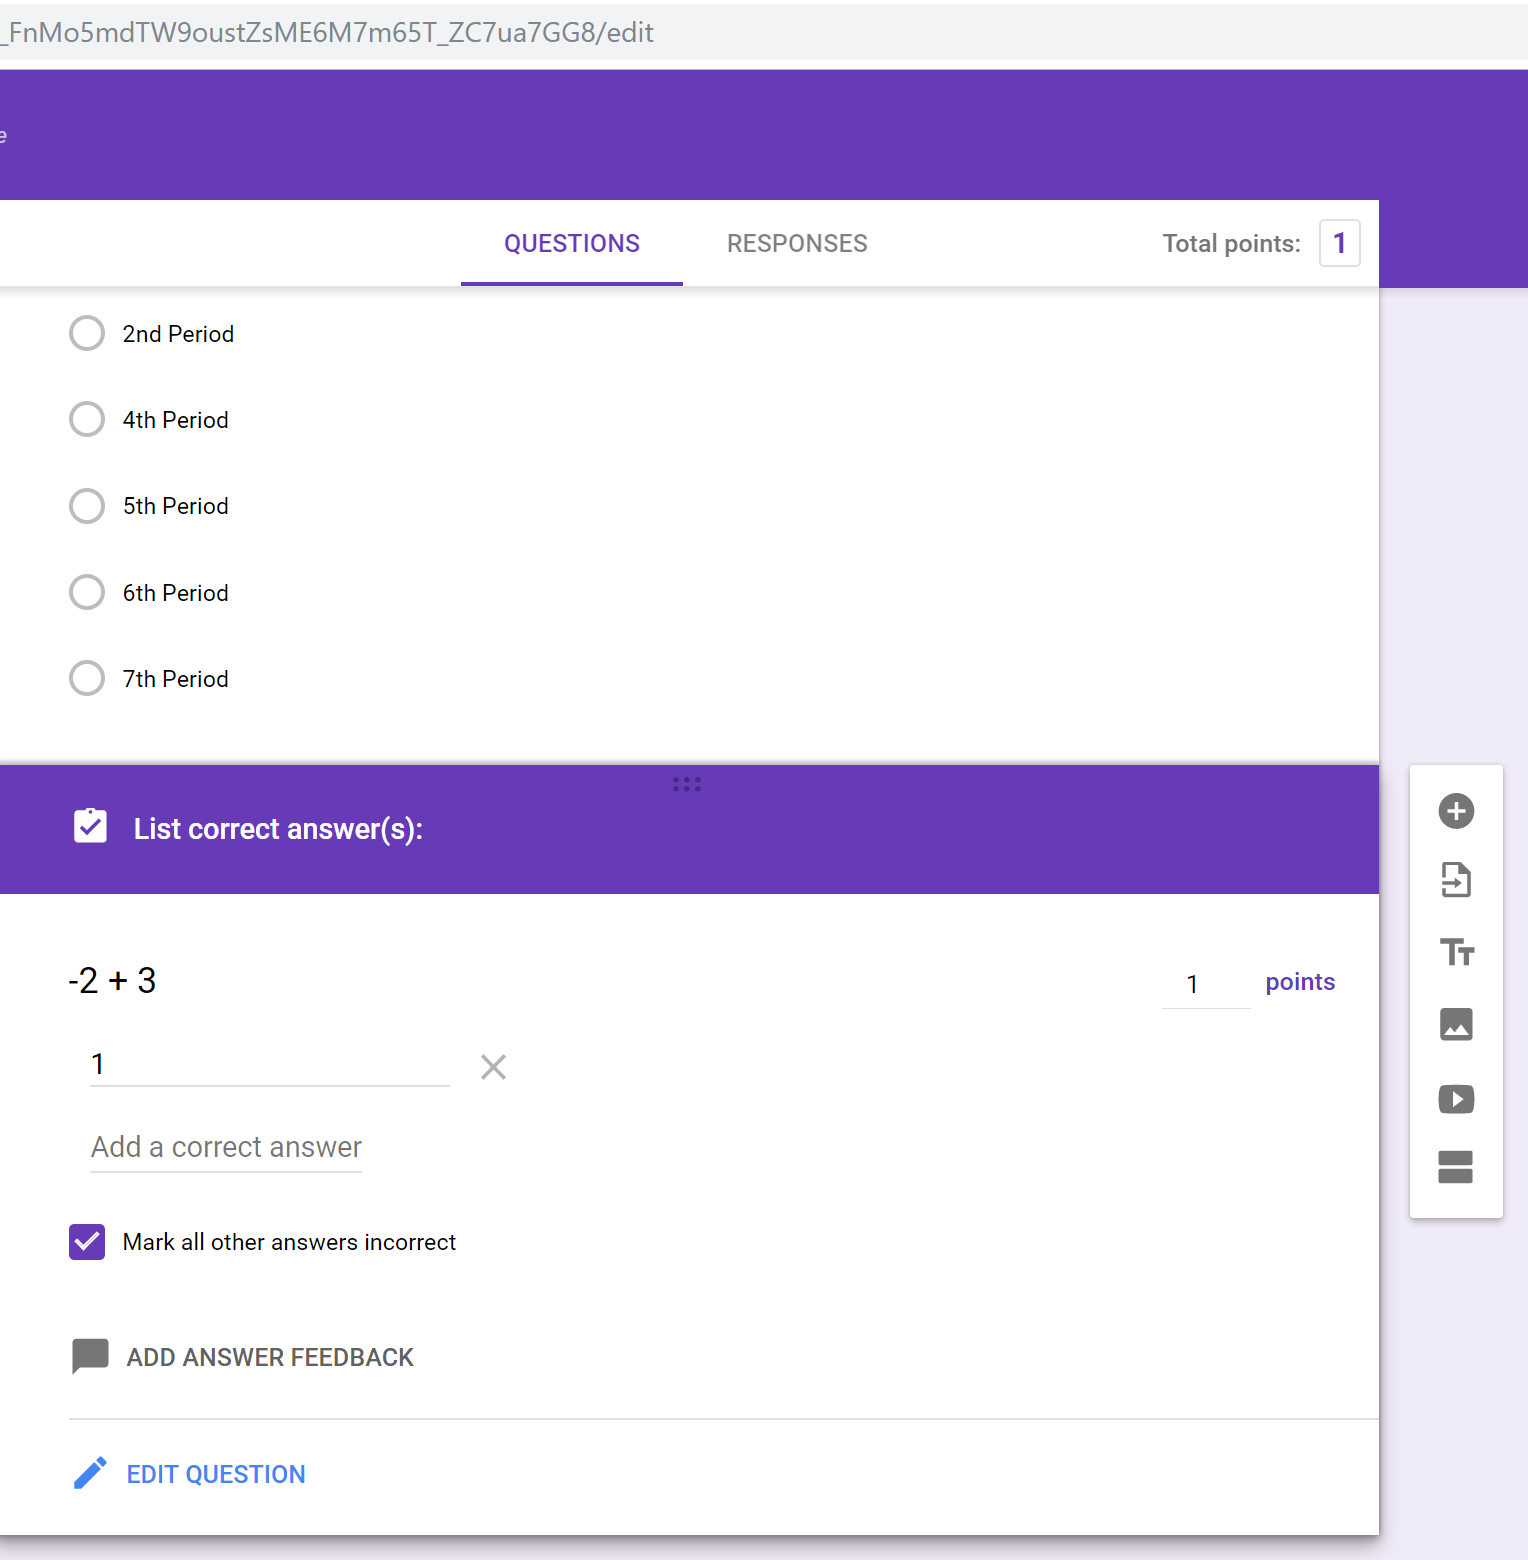Click Add a correct answer field
The image size is (1528, 1560).
click(x=225, y=1146)
